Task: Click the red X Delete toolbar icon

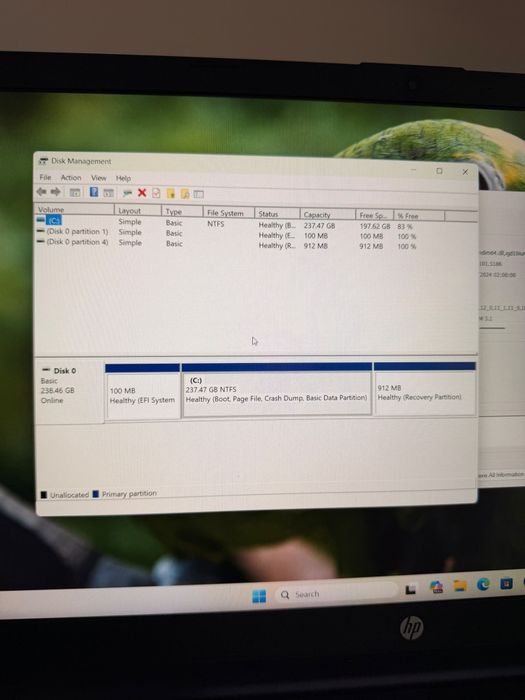Action: coord(142,192)
